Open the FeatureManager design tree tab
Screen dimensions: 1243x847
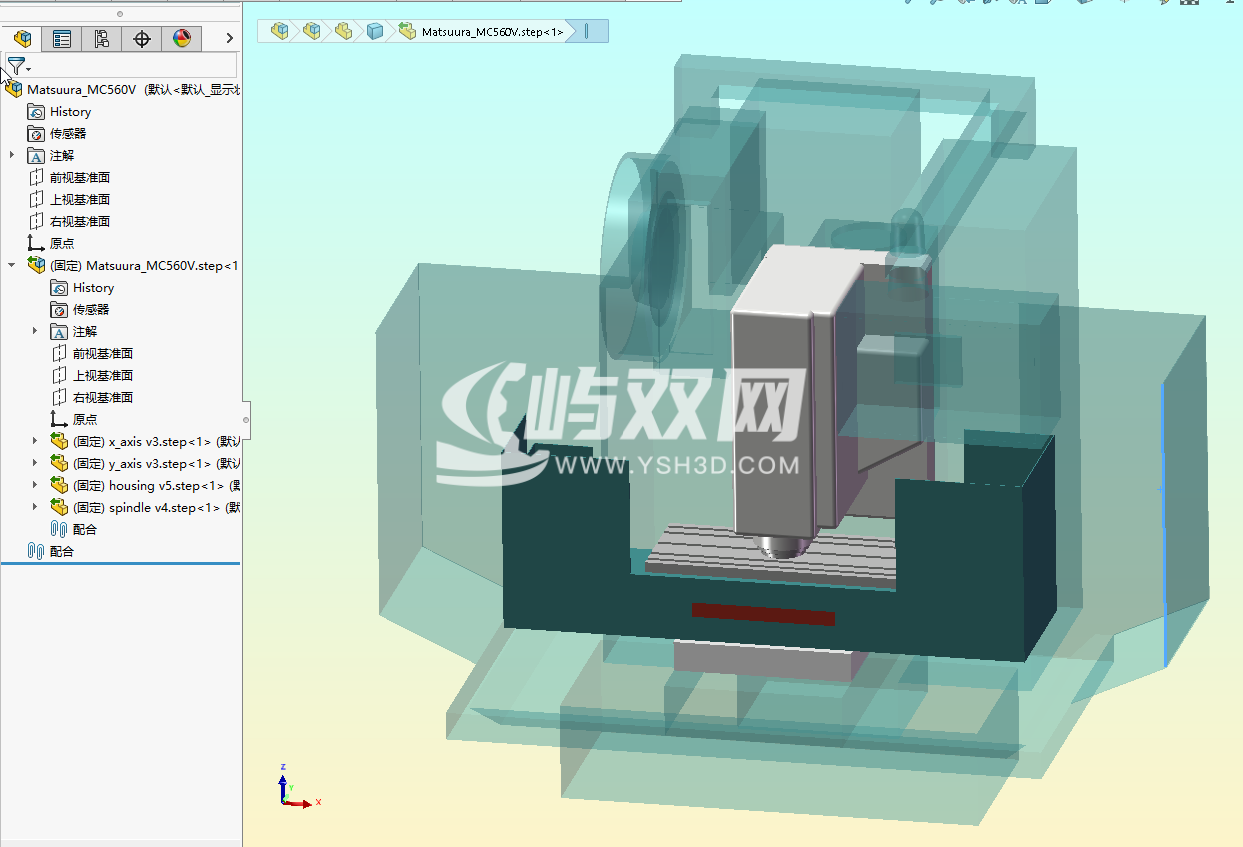(x=22, y=39)
